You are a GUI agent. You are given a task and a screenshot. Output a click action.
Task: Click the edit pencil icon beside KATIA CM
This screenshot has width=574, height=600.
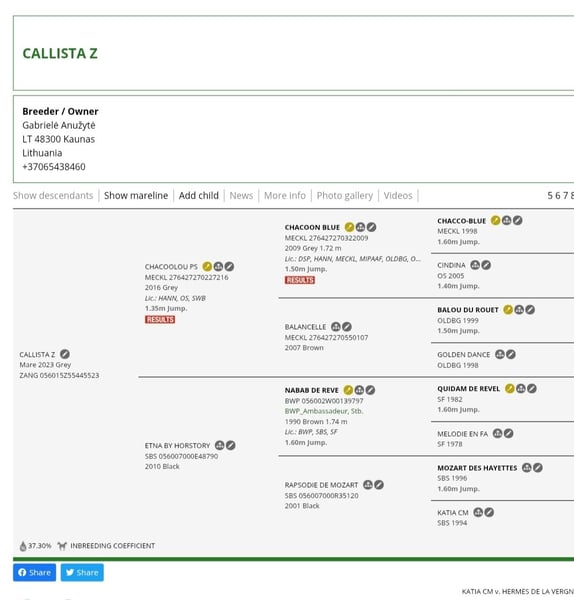pyautogui.click(x=489, y=512)
